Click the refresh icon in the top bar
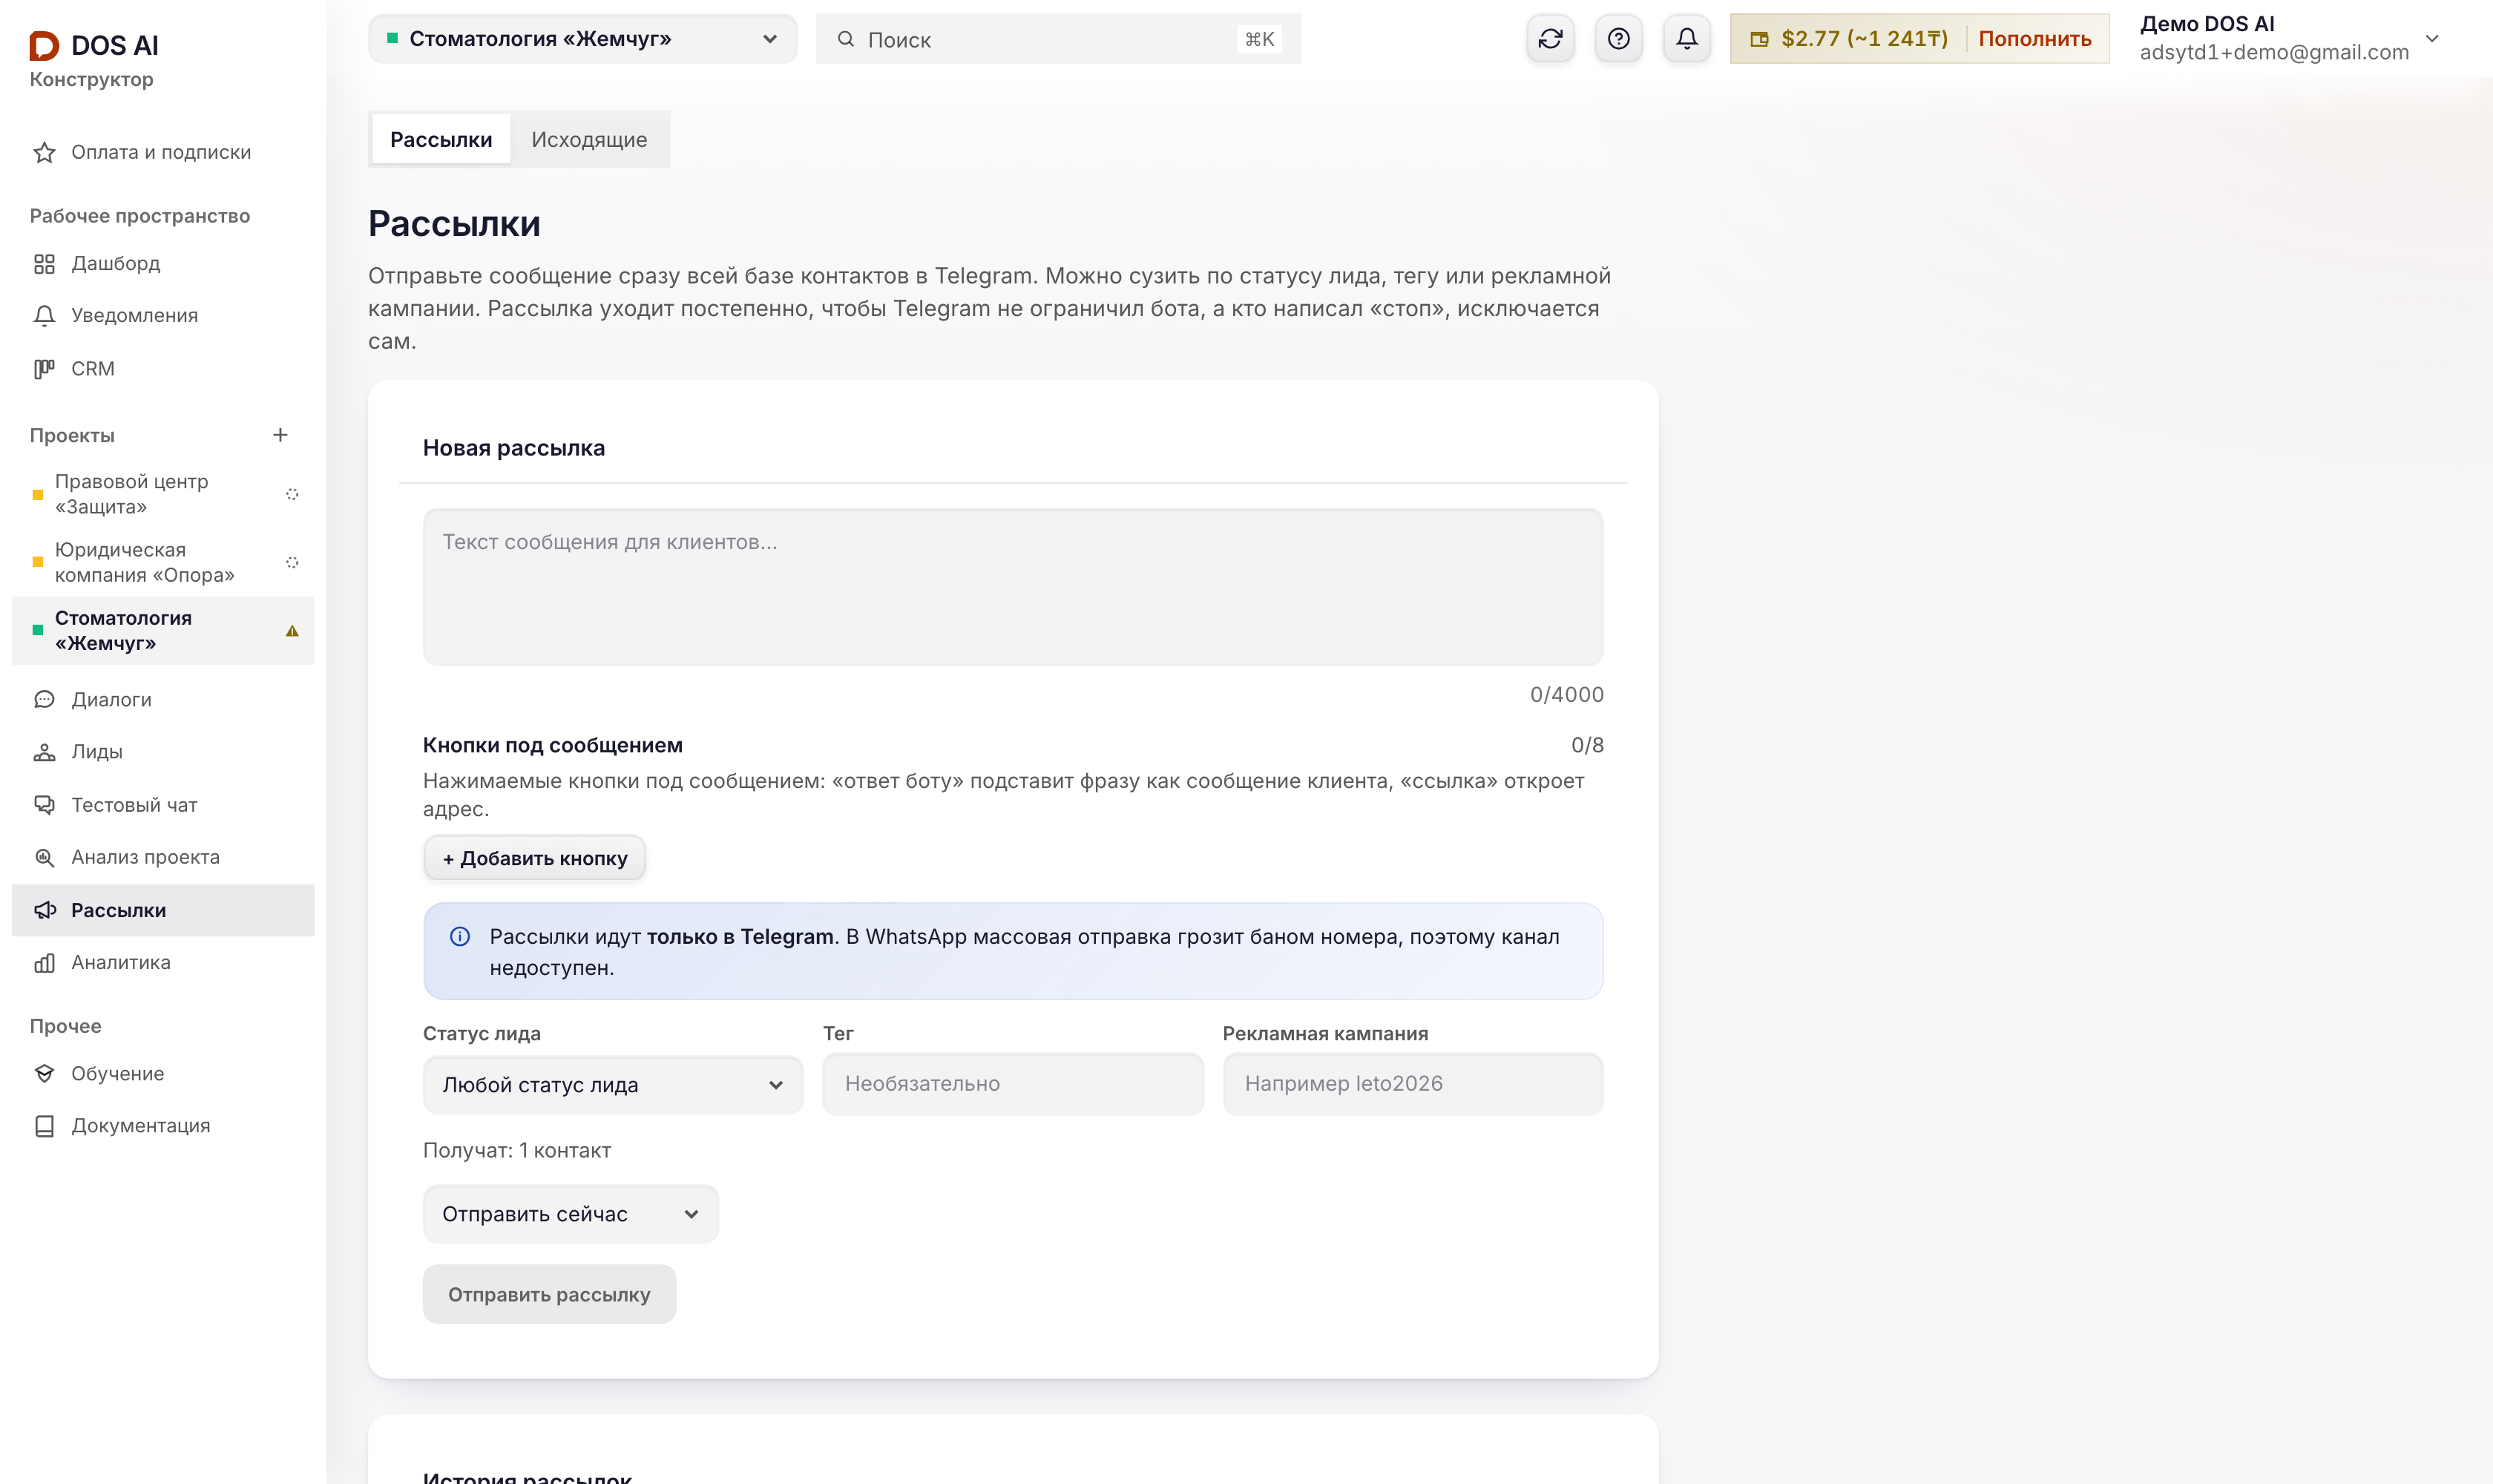 (x=1550, y=39)
